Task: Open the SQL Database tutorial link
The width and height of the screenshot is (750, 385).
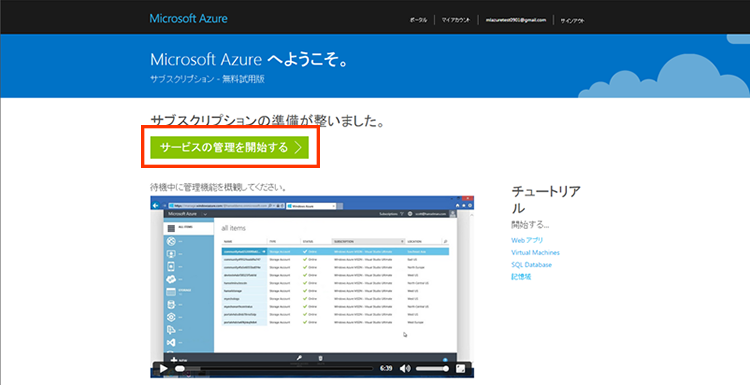Action: 531,264
